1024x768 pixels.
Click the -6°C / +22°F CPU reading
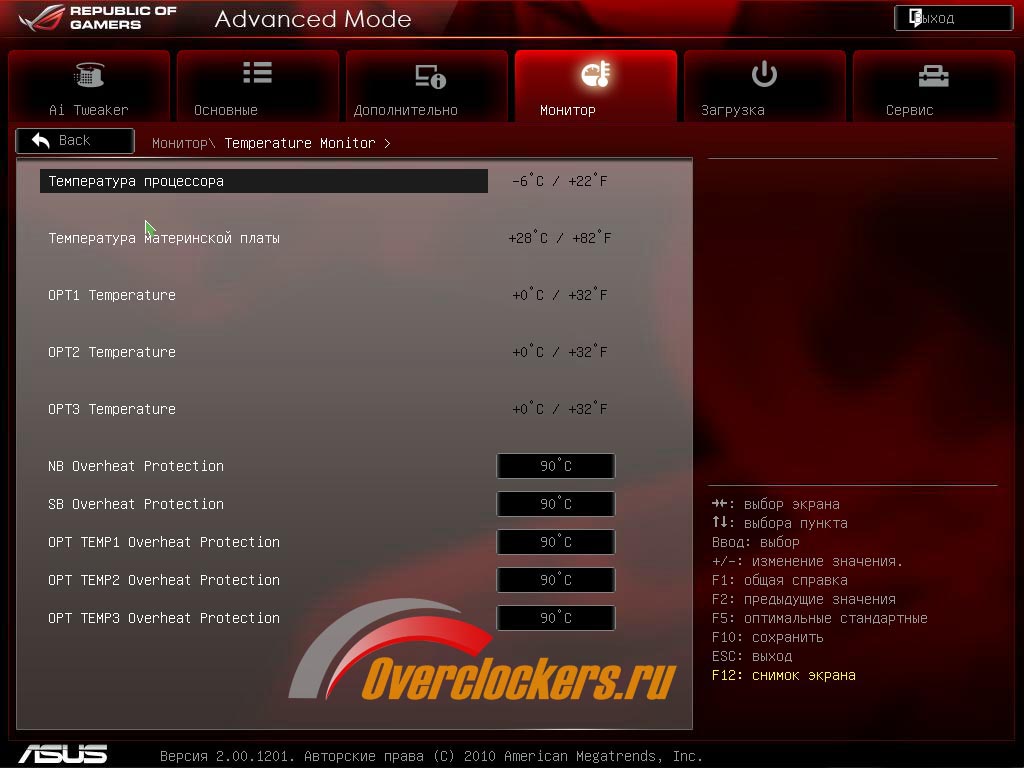[560, 180]
